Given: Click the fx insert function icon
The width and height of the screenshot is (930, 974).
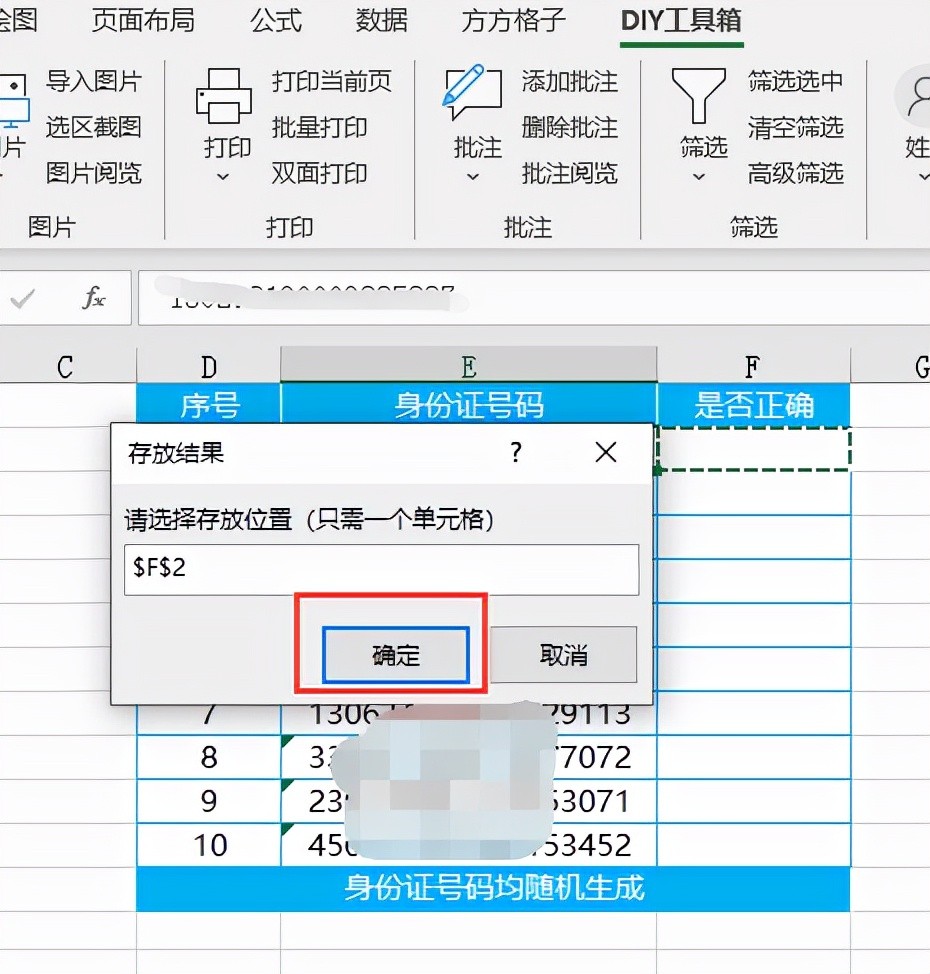Looking at the screenshot, I should (94, 298).
